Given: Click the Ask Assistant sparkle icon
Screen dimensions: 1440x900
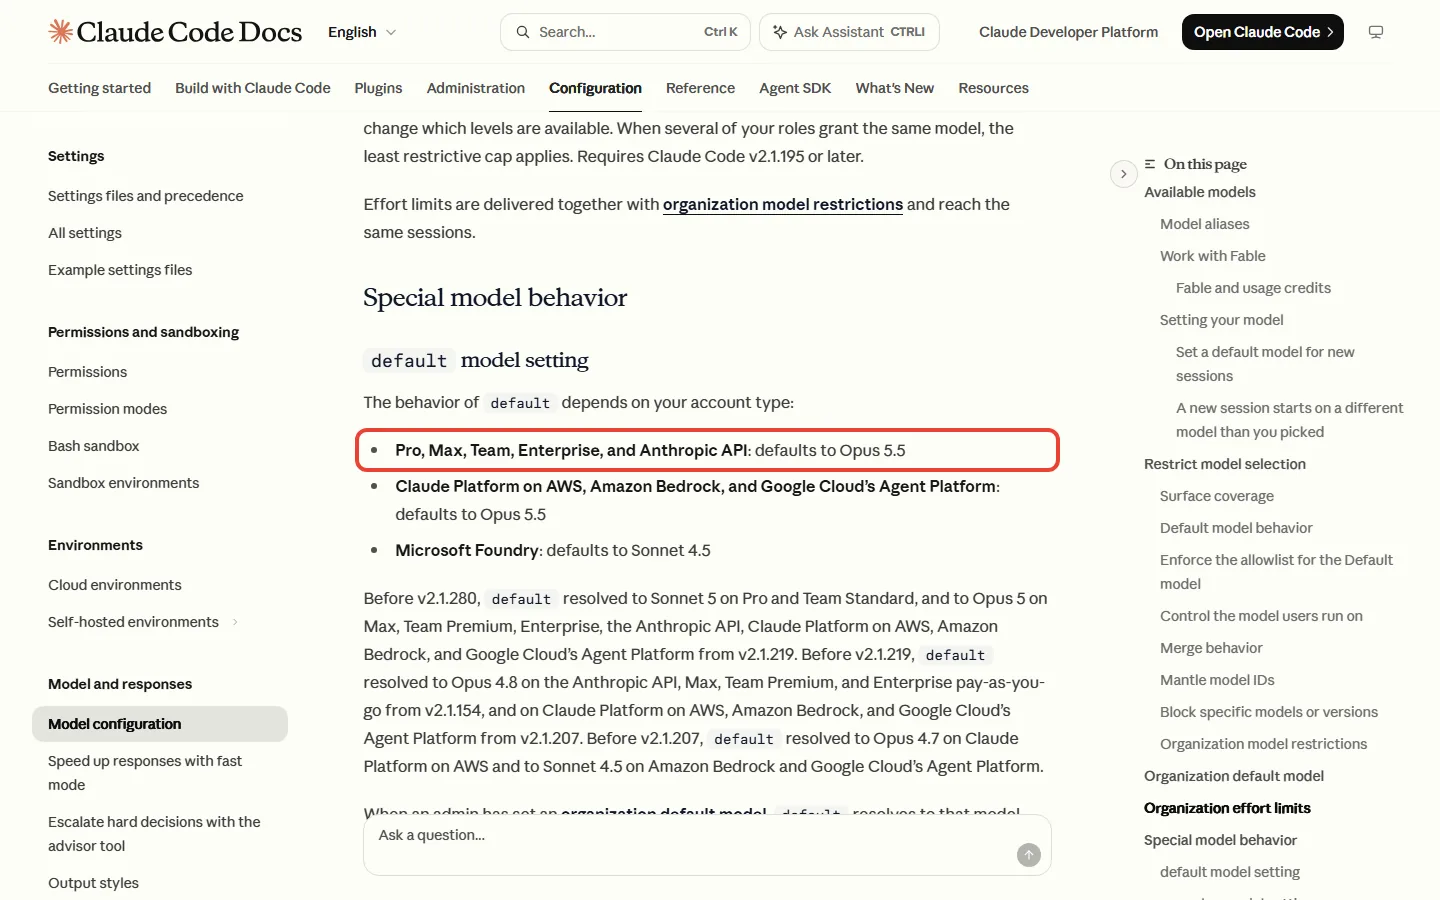Looking at the screenshot, I should tap(780, 32).
